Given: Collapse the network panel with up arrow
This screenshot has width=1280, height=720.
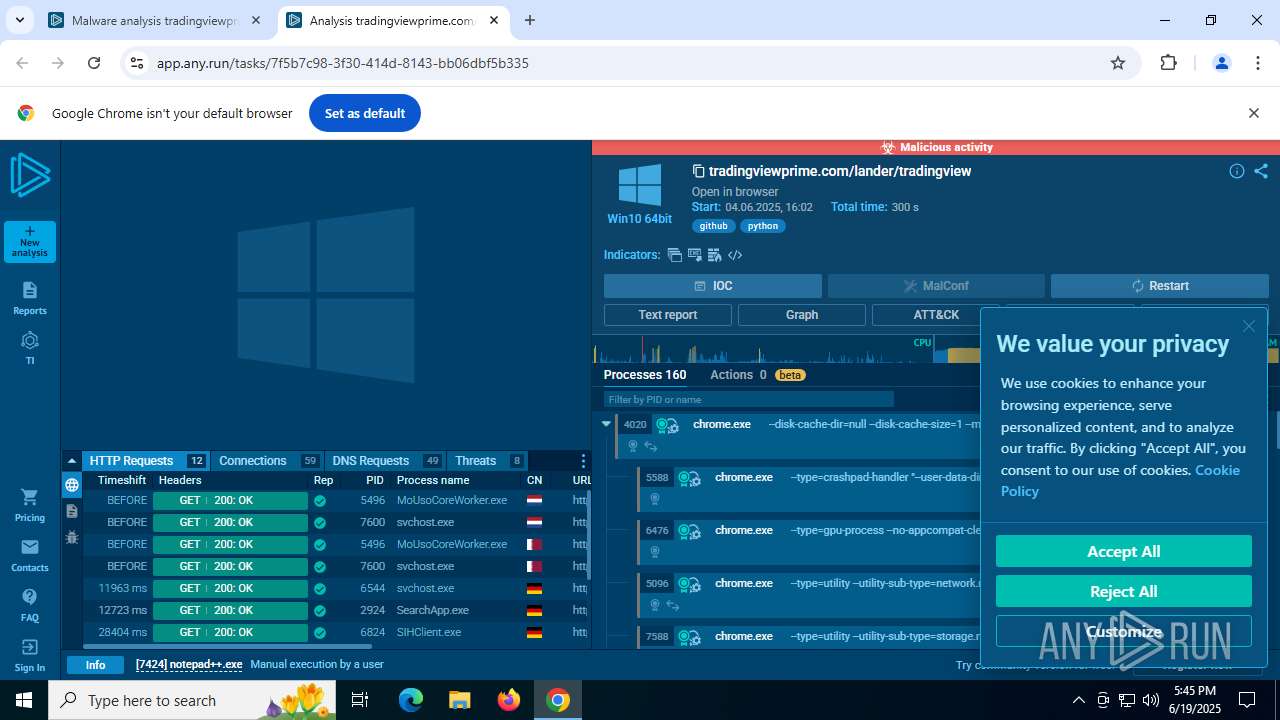Looking at the screenshot, I should (x=72, y=461).
